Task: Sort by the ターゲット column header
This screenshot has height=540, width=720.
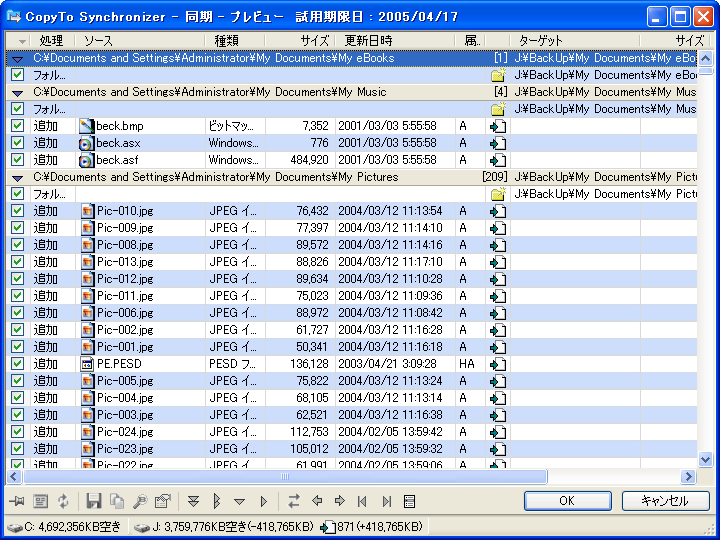Action: click(575, 40)
